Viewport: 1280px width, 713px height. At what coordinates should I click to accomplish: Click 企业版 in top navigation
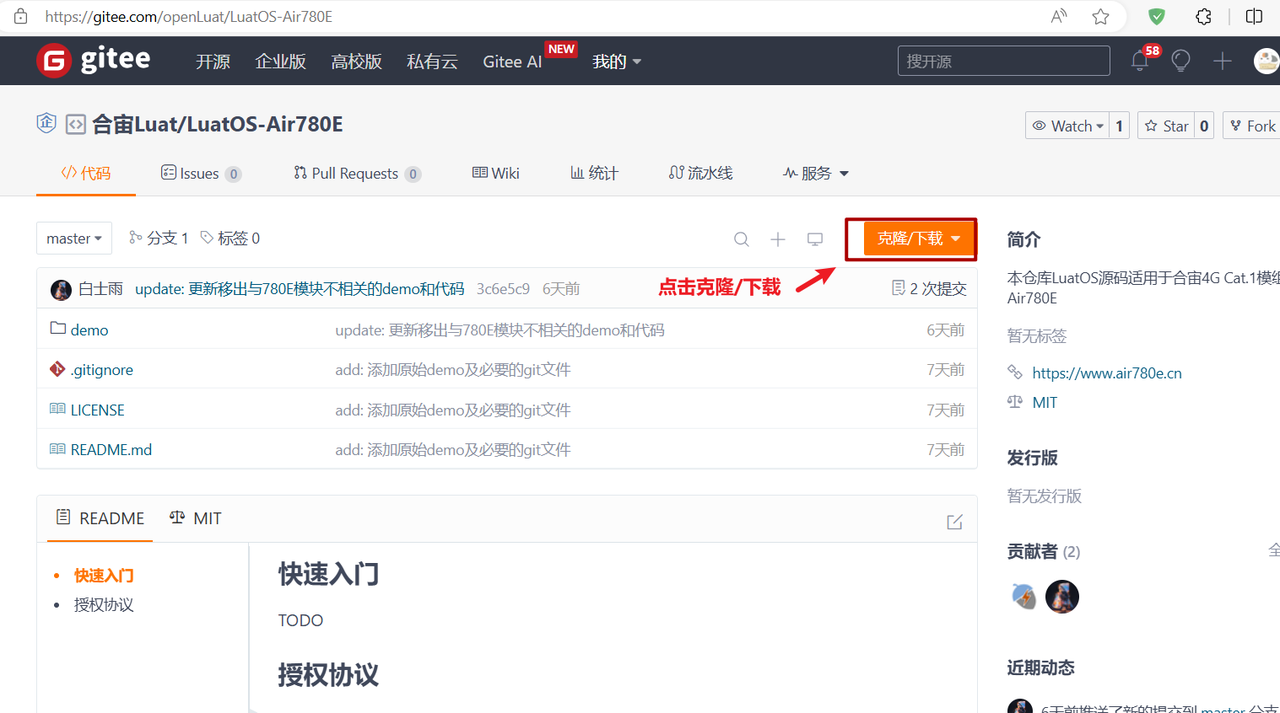[x=281, y=61]
